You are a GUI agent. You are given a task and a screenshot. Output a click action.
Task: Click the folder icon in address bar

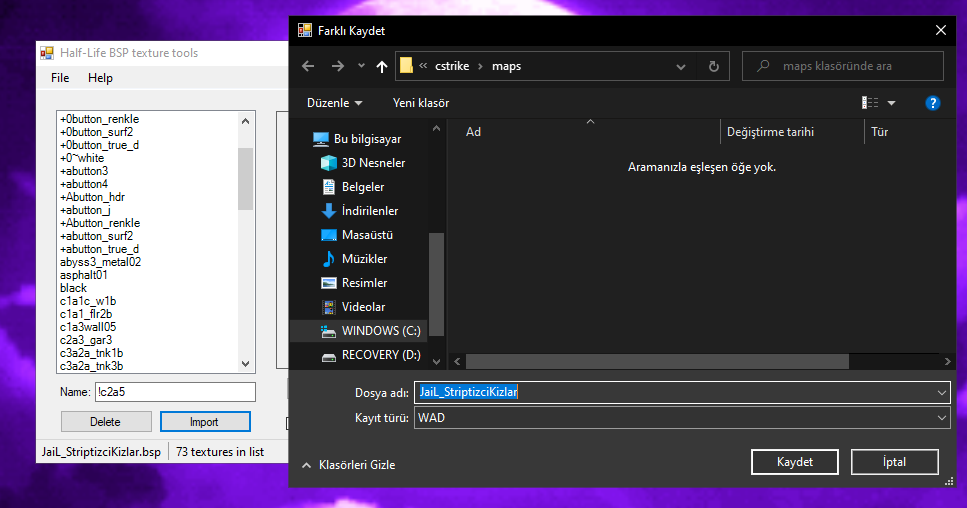click(406, 65)
